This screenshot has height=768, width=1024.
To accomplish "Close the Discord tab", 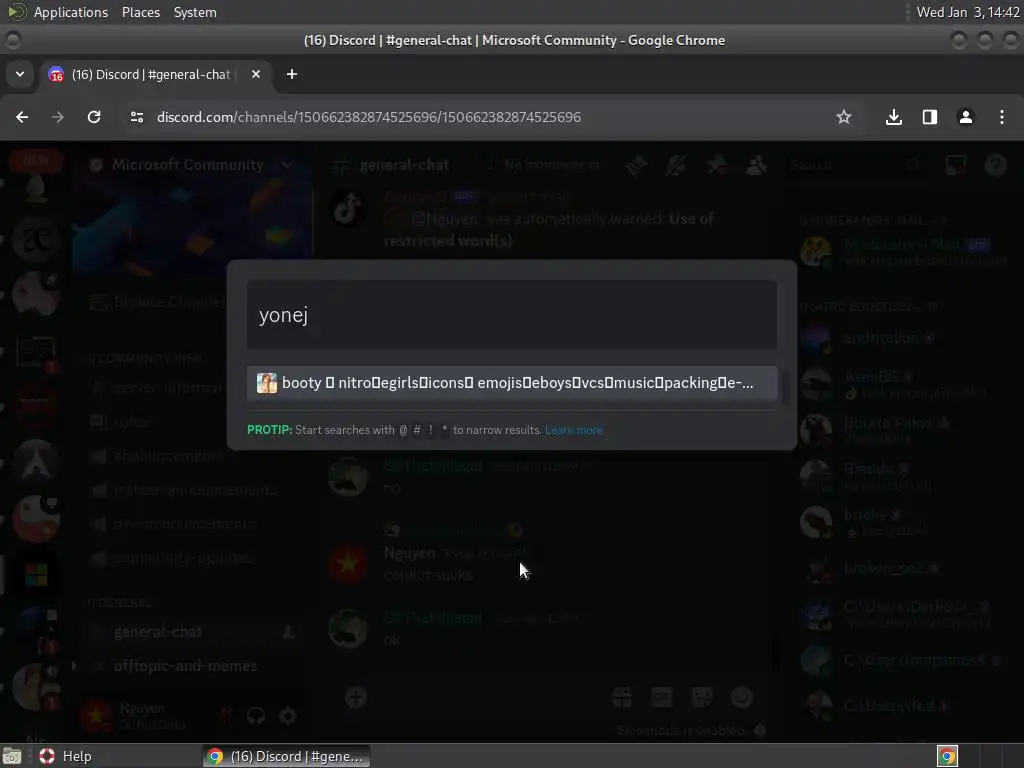I will pos(256,74).
